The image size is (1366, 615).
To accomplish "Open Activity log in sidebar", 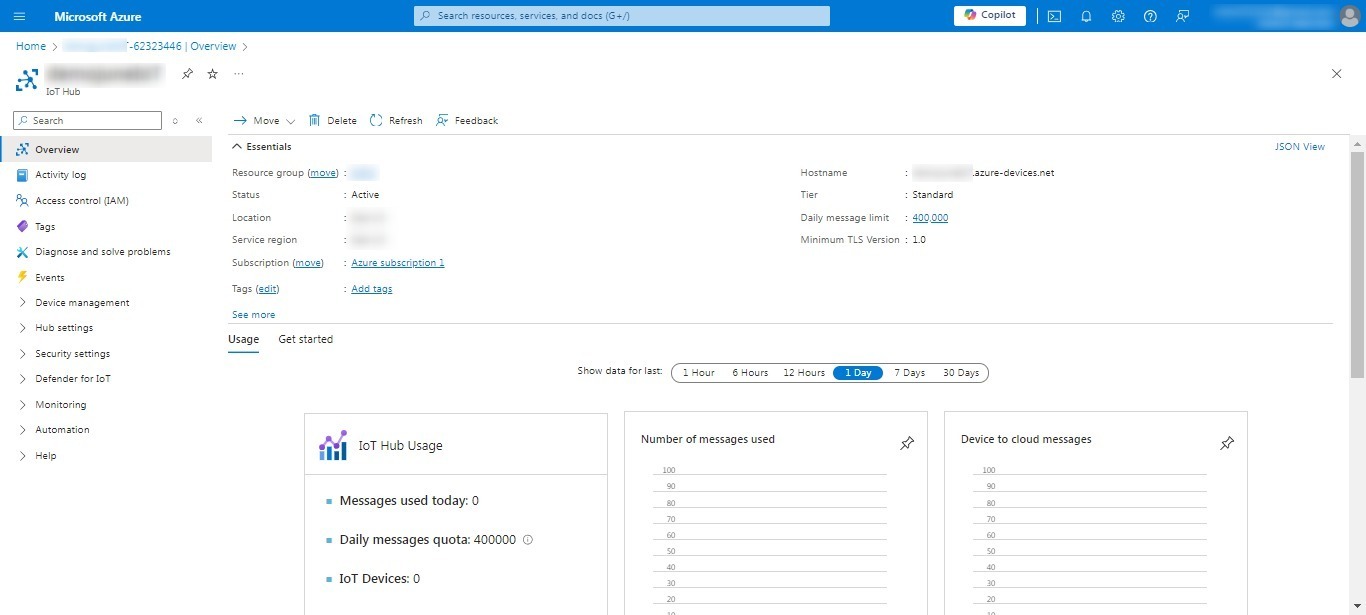I will pos(60,175).
